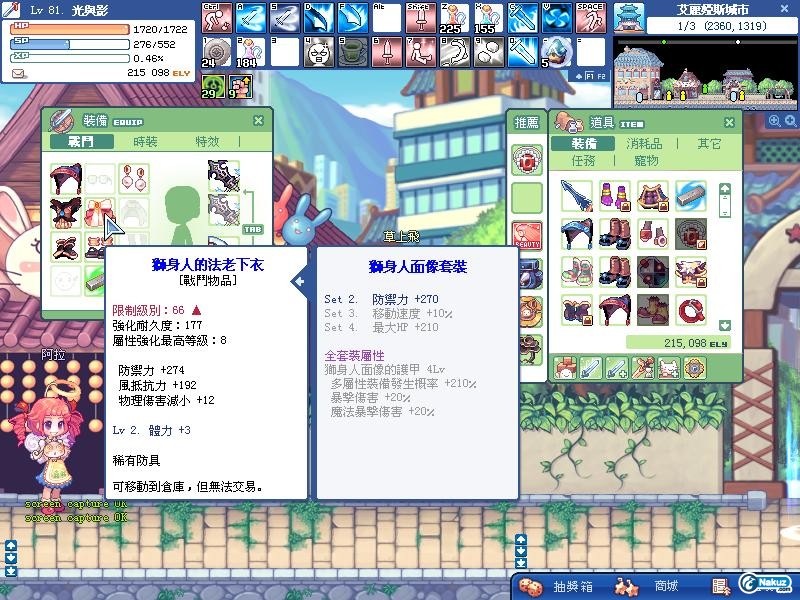
Task: Open the 商城 shop button
Action: tap(666, 586)
